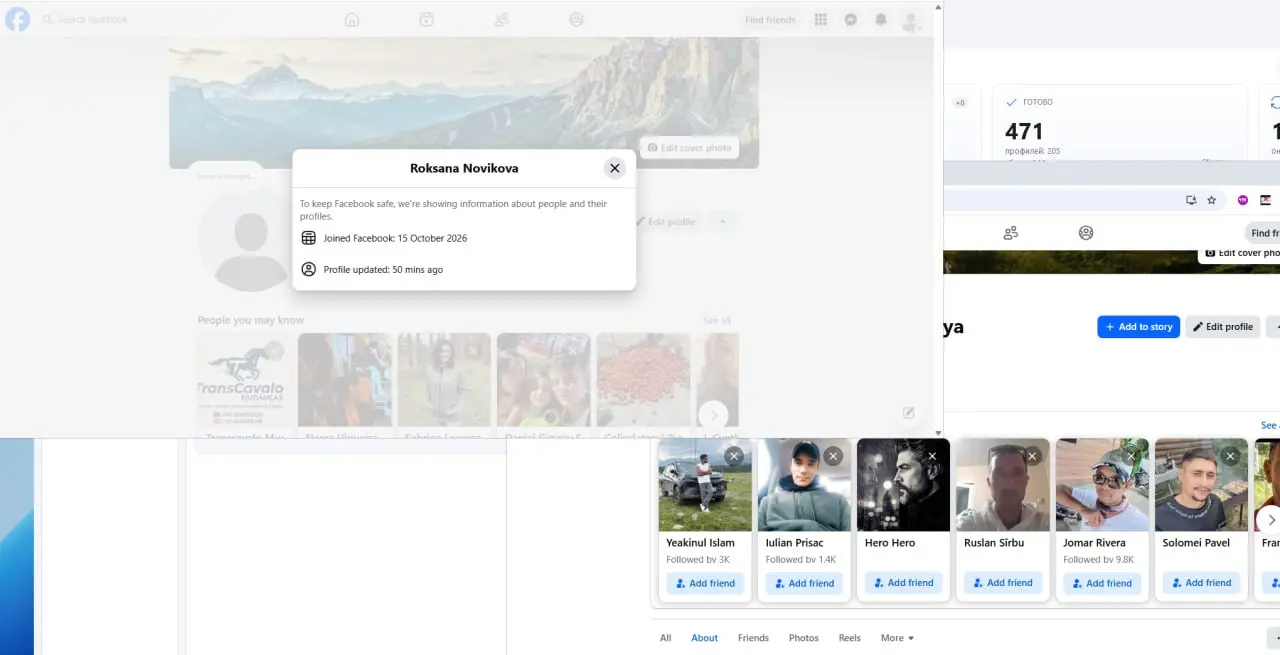1280x655 pixels.
Task: Click Edit cover photo in the dimmed window
Action: pos(689,147)
